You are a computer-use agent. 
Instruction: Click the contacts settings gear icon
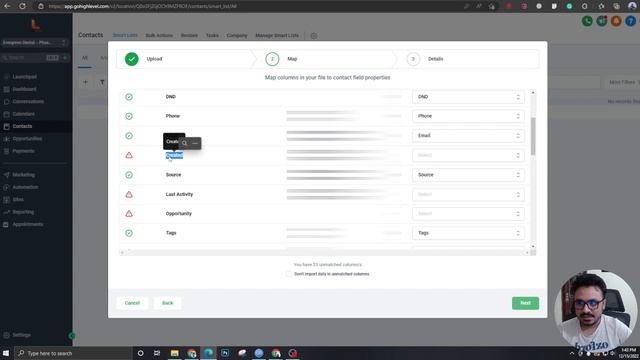coord(313,36)
